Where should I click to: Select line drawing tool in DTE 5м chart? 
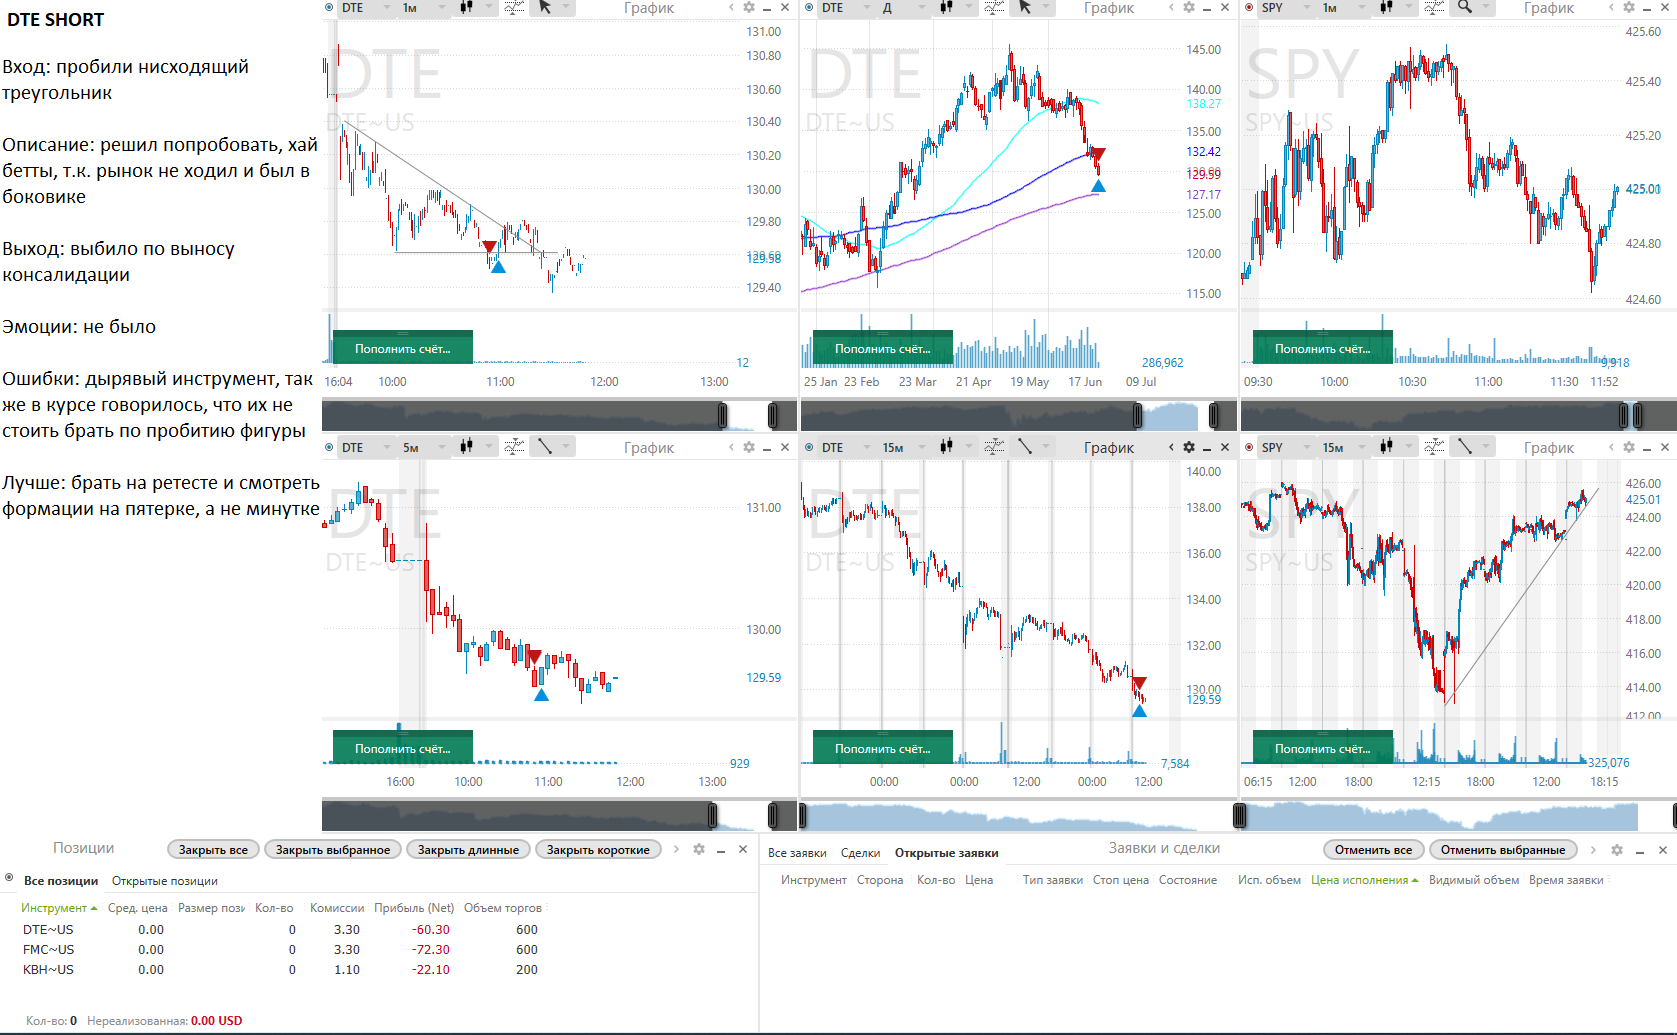pyautogui.click(x=545, y=447)
